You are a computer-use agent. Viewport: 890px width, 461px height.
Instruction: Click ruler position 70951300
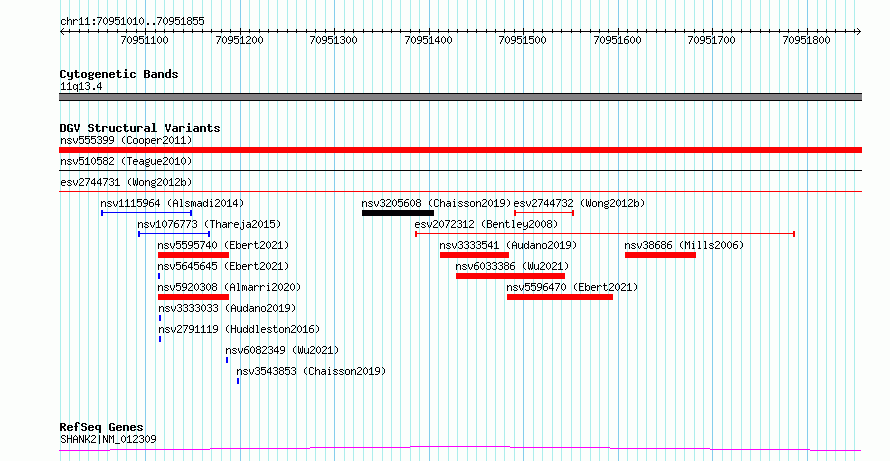tap(334, 40)
